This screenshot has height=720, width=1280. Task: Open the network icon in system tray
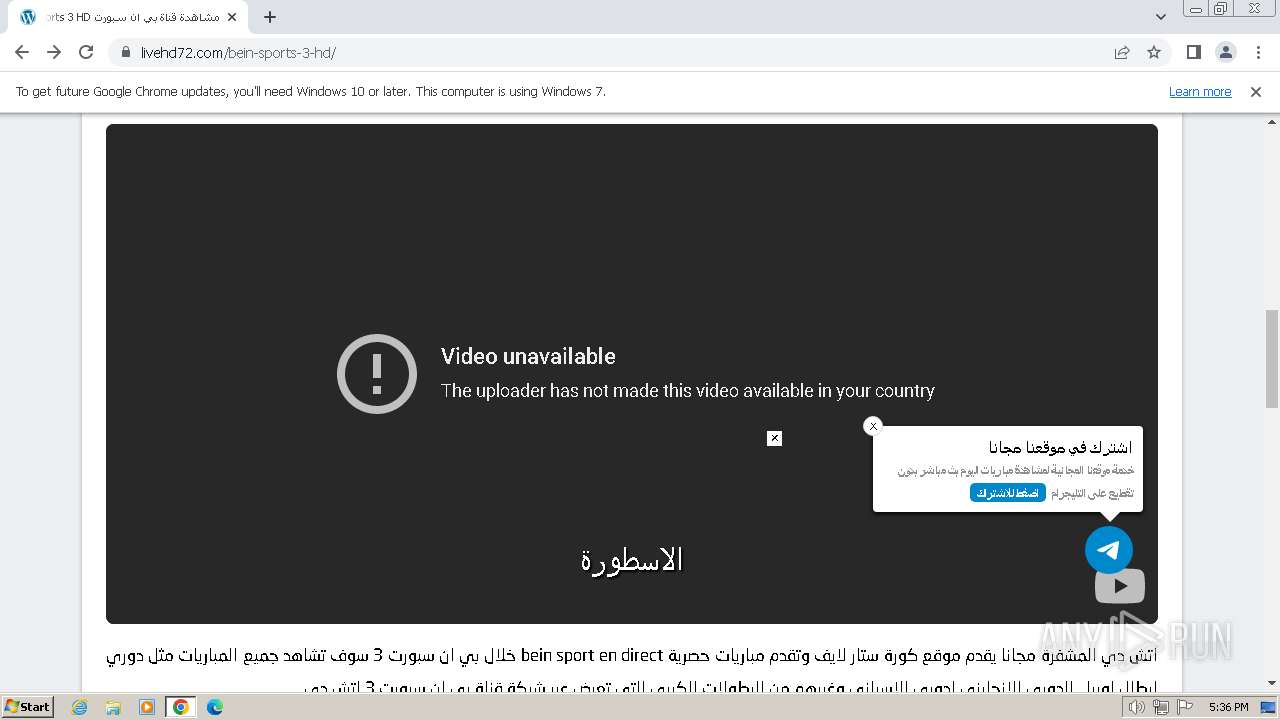[x=1161, y=707]
